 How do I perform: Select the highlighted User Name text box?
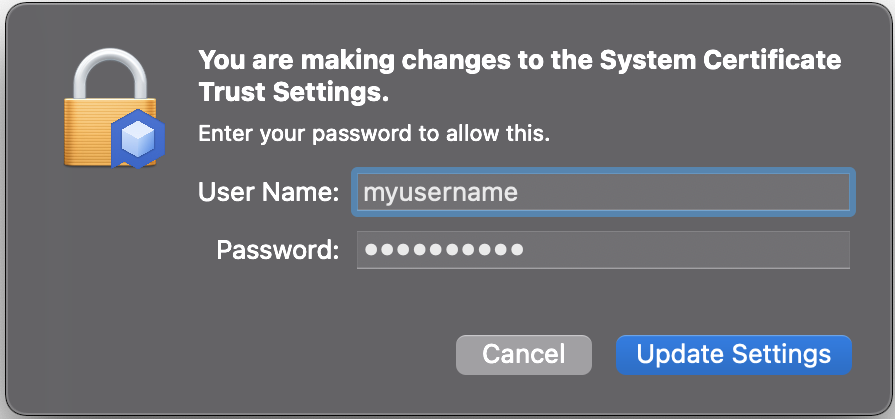coord(603,192)
